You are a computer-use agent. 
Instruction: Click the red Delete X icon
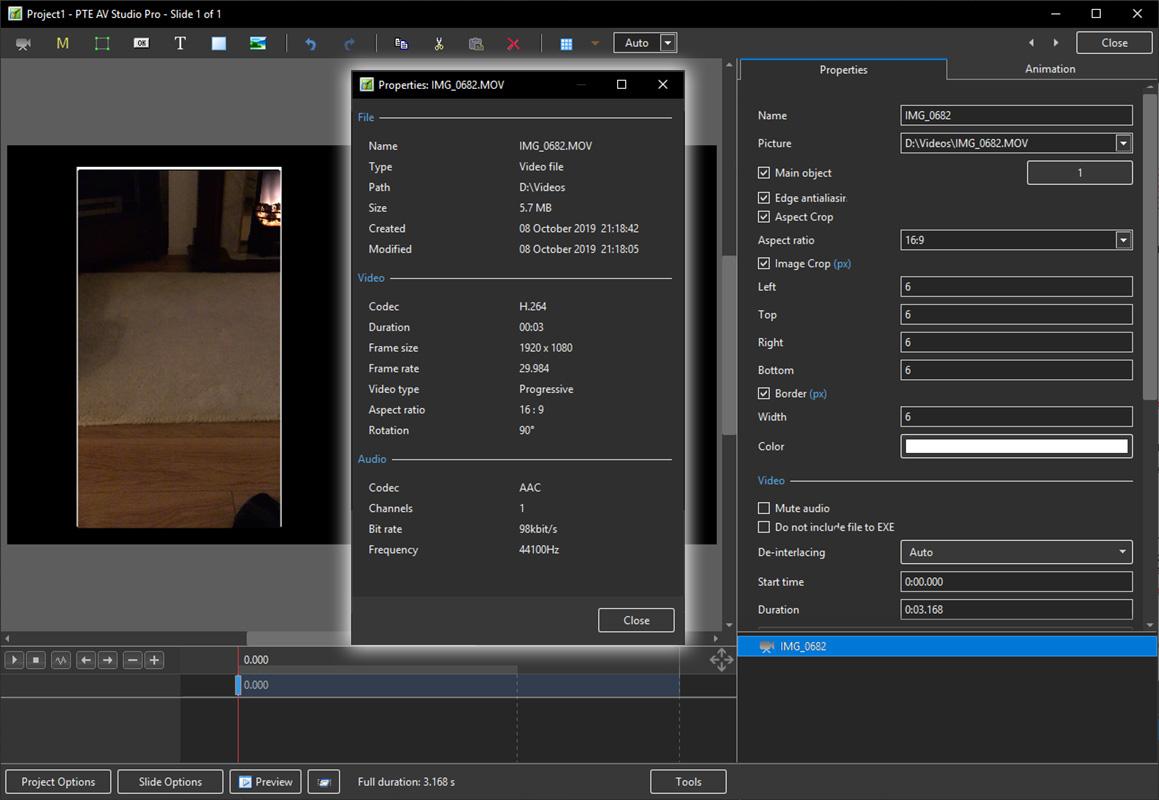(x=513, y=43)
